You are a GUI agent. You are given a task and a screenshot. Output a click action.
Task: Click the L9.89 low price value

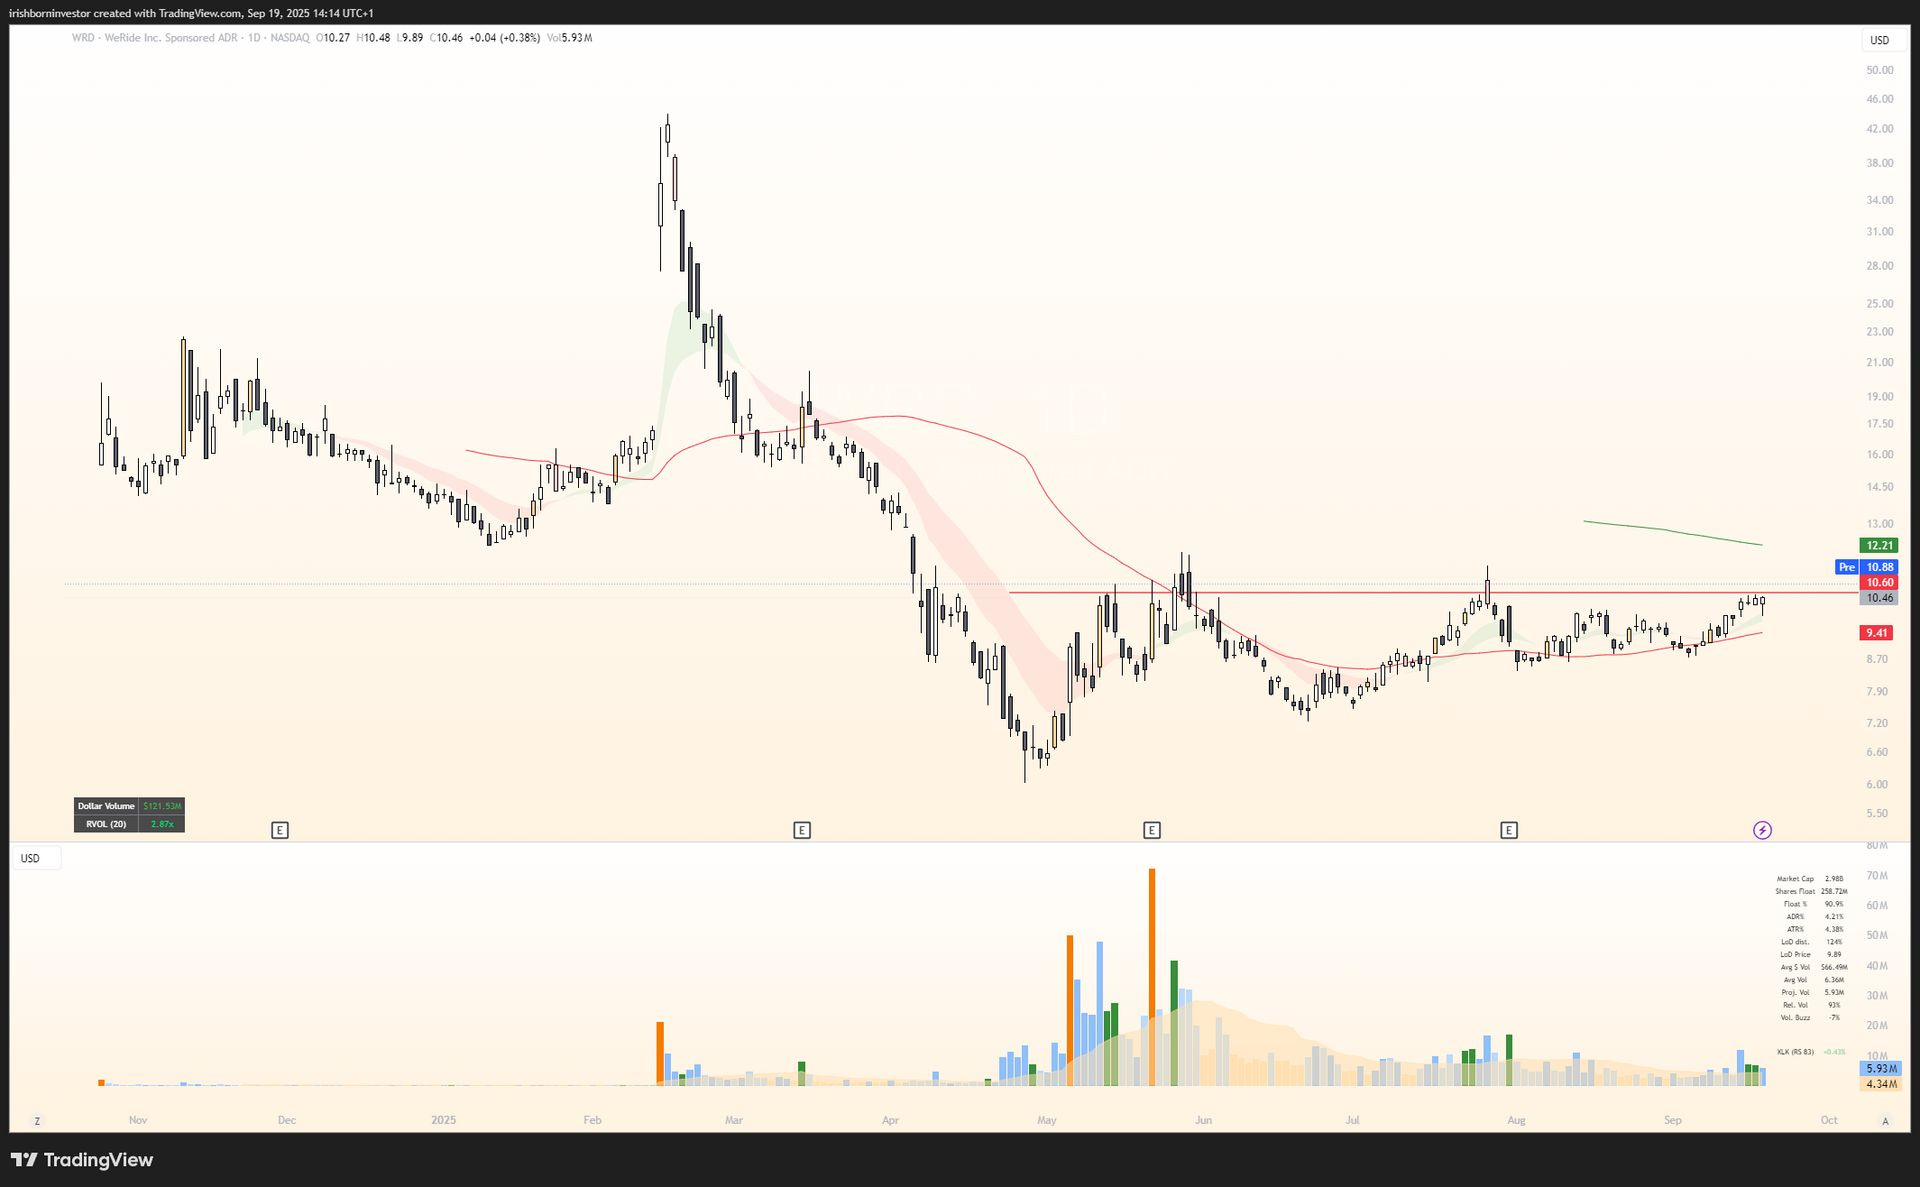pyautogui.click(x=410, y=38)
